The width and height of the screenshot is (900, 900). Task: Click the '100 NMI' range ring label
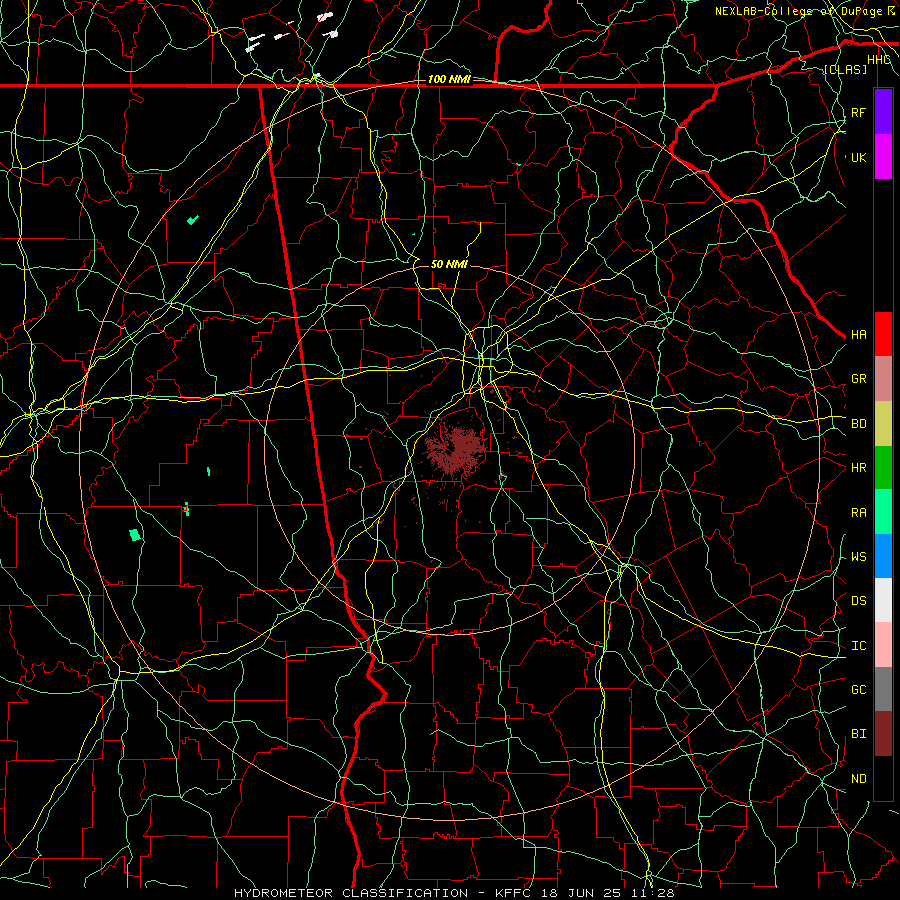(449, 79)
